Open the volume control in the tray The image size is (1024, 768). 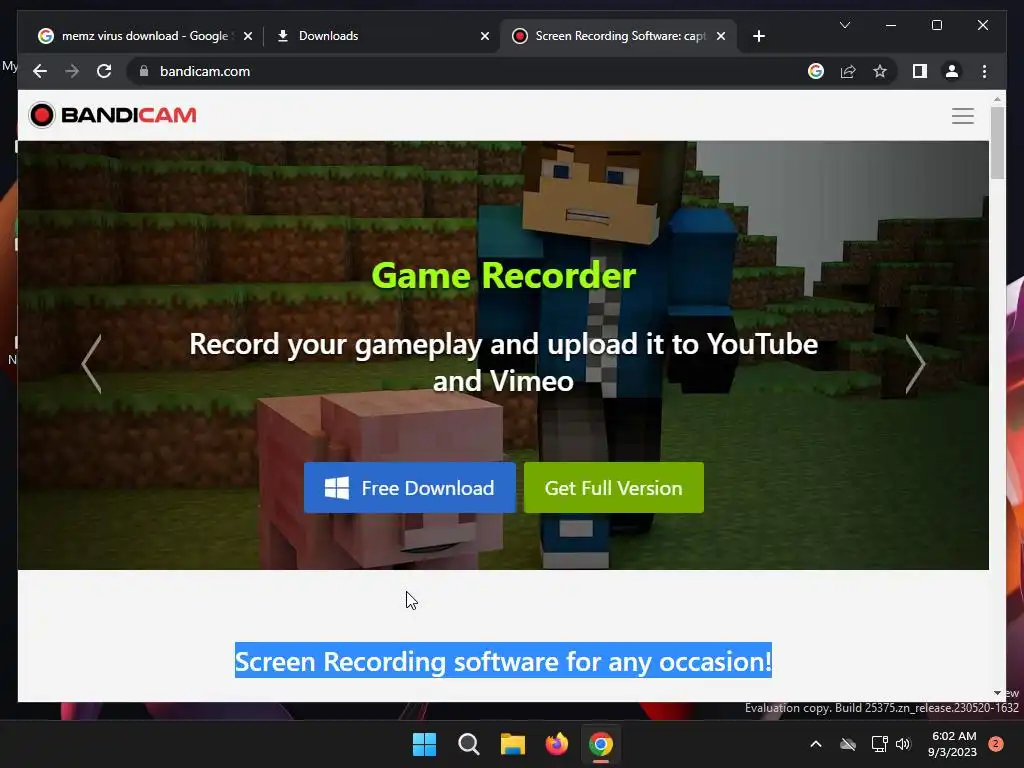(x=903, y=744)
